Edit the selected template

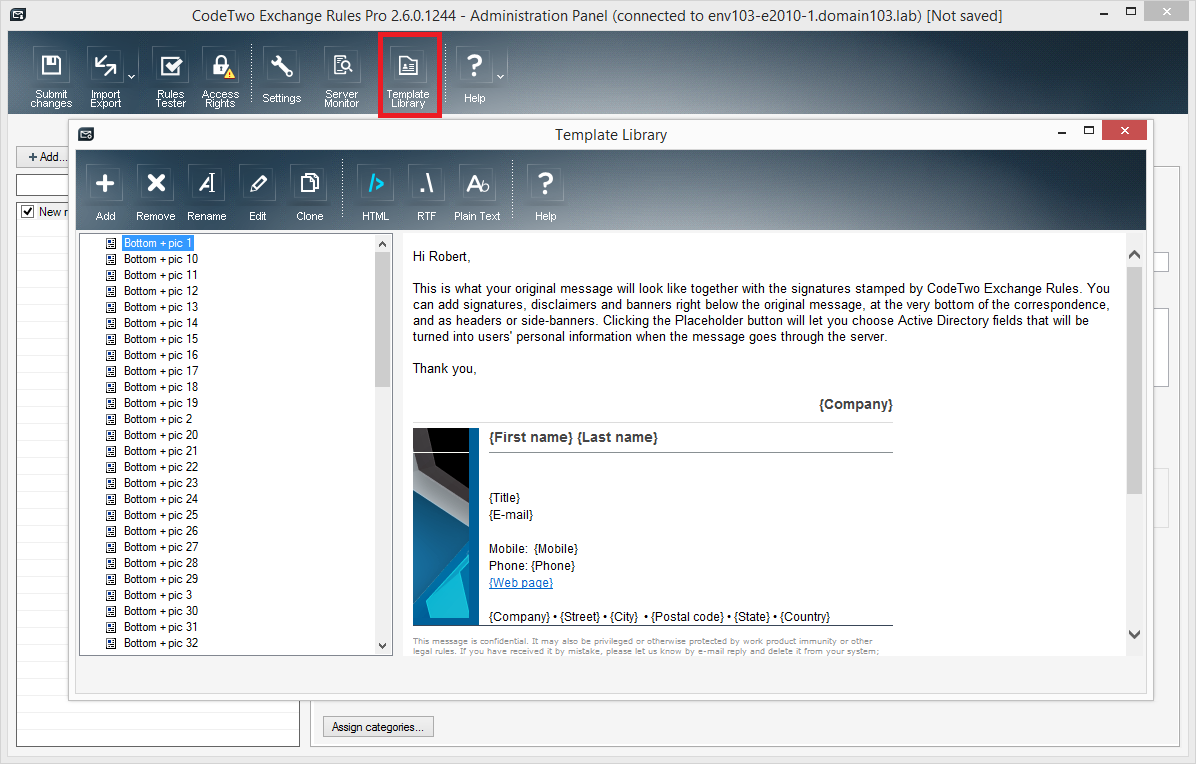tap(258, 194)
